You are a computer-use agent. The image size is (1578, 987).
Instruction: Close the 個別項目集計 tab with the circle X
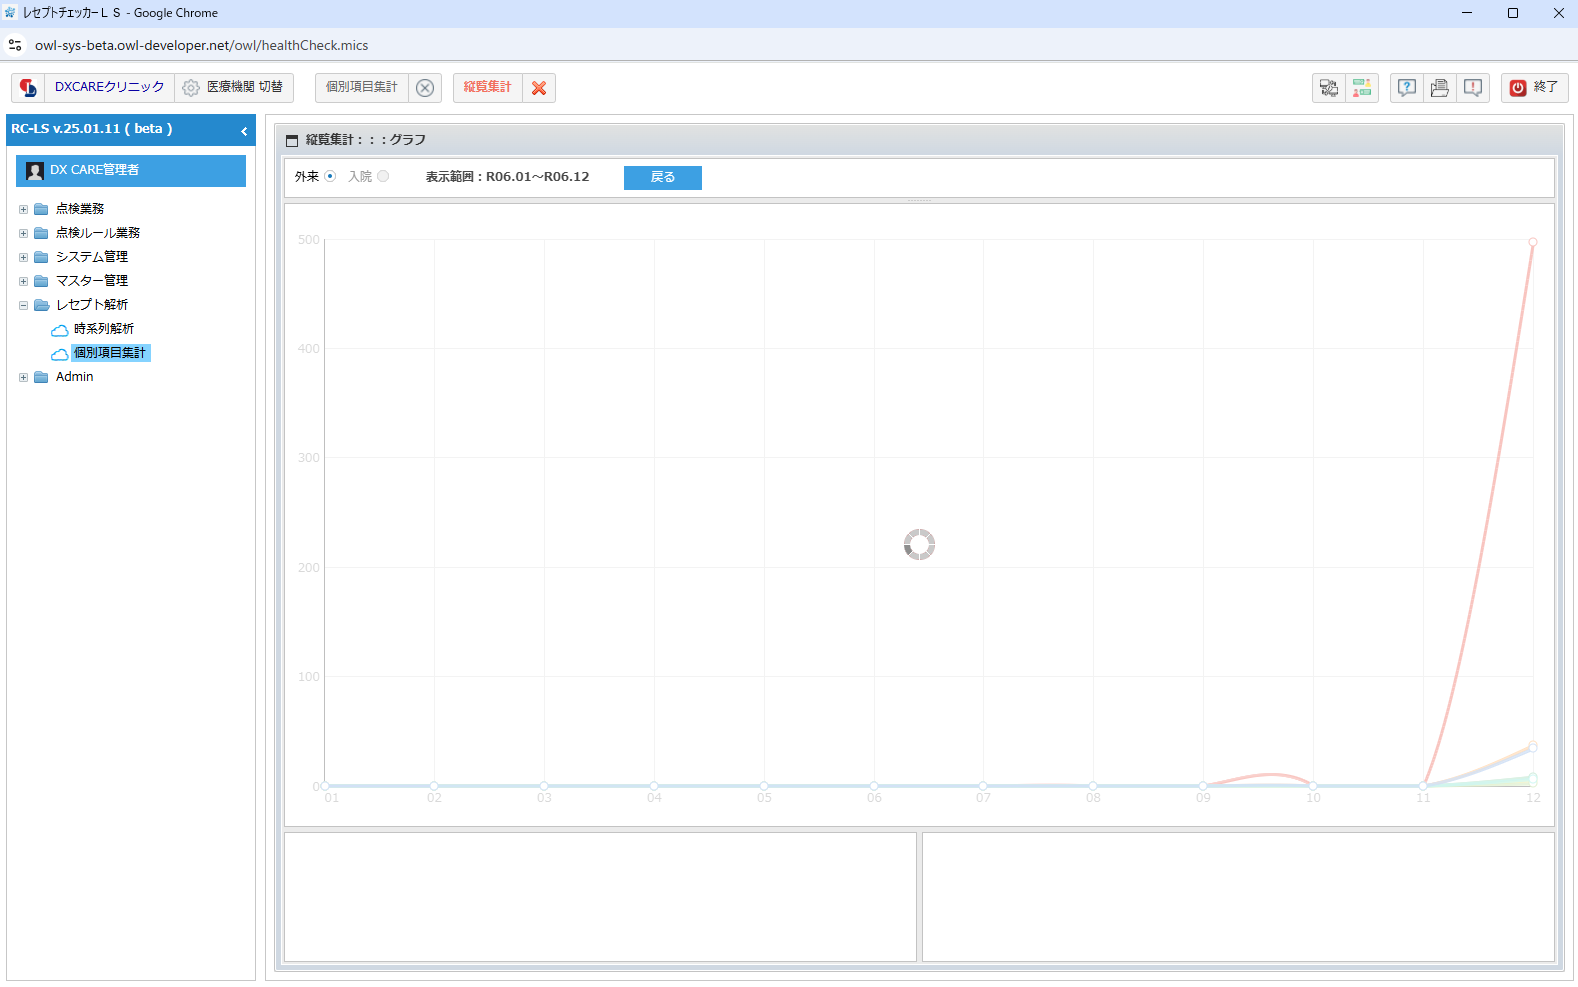click(425, 88)
